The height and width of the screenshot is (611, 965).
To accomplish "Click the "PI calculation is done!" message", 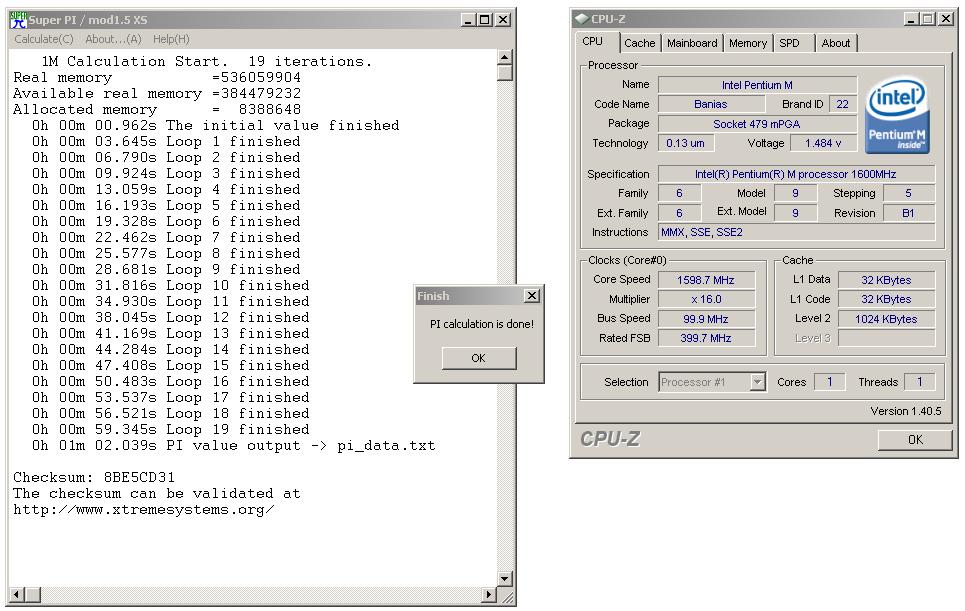I will (481, 324).
